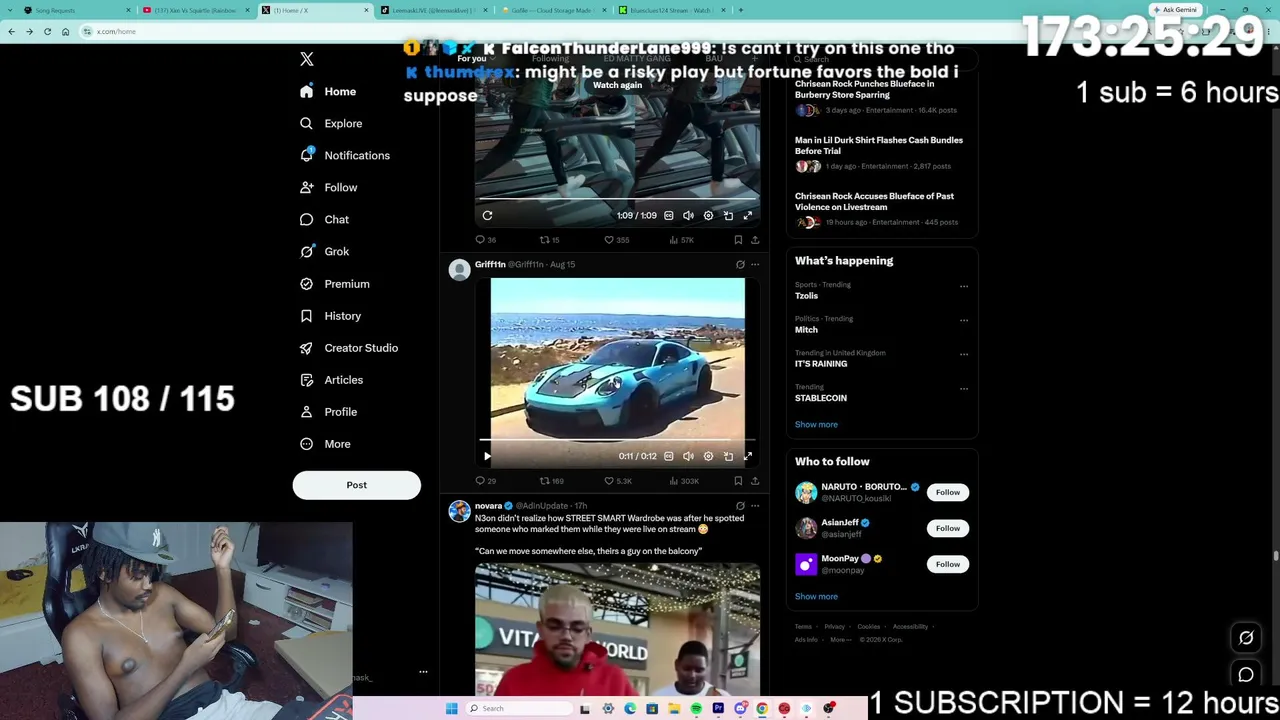Click the X logo in sidebar
1280x720 pixels.
pos(307,59)
